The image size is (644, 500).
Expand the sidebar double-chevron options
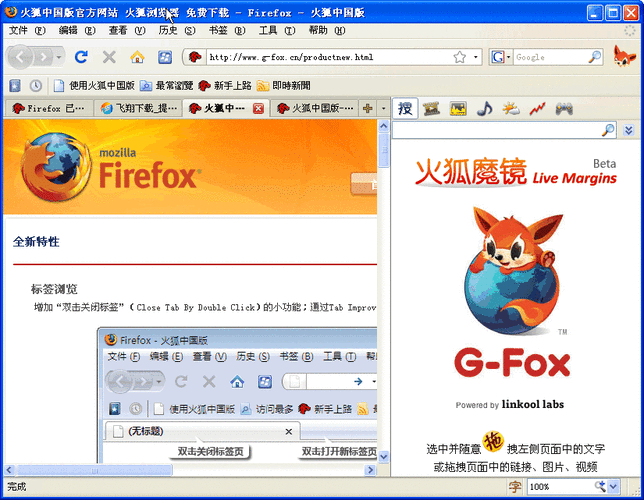[628, 130]
